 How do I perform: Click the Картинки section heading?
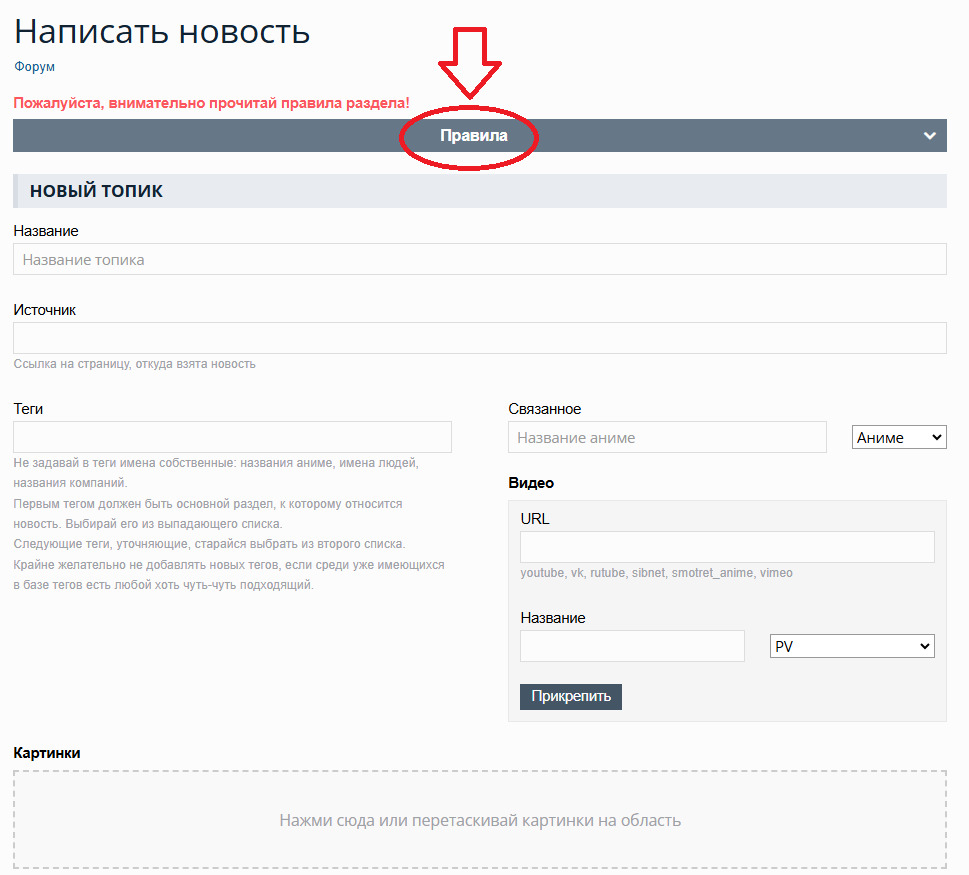pos(46,753)
